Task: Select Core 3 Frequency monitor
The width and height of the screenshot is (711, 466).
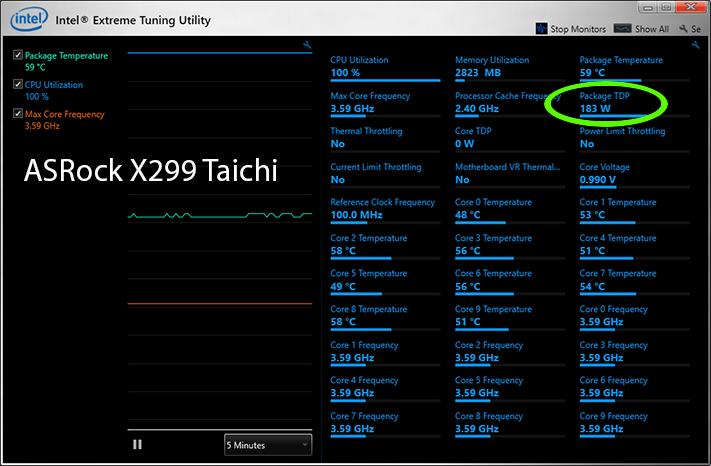Action: click(x=634, y=353)
